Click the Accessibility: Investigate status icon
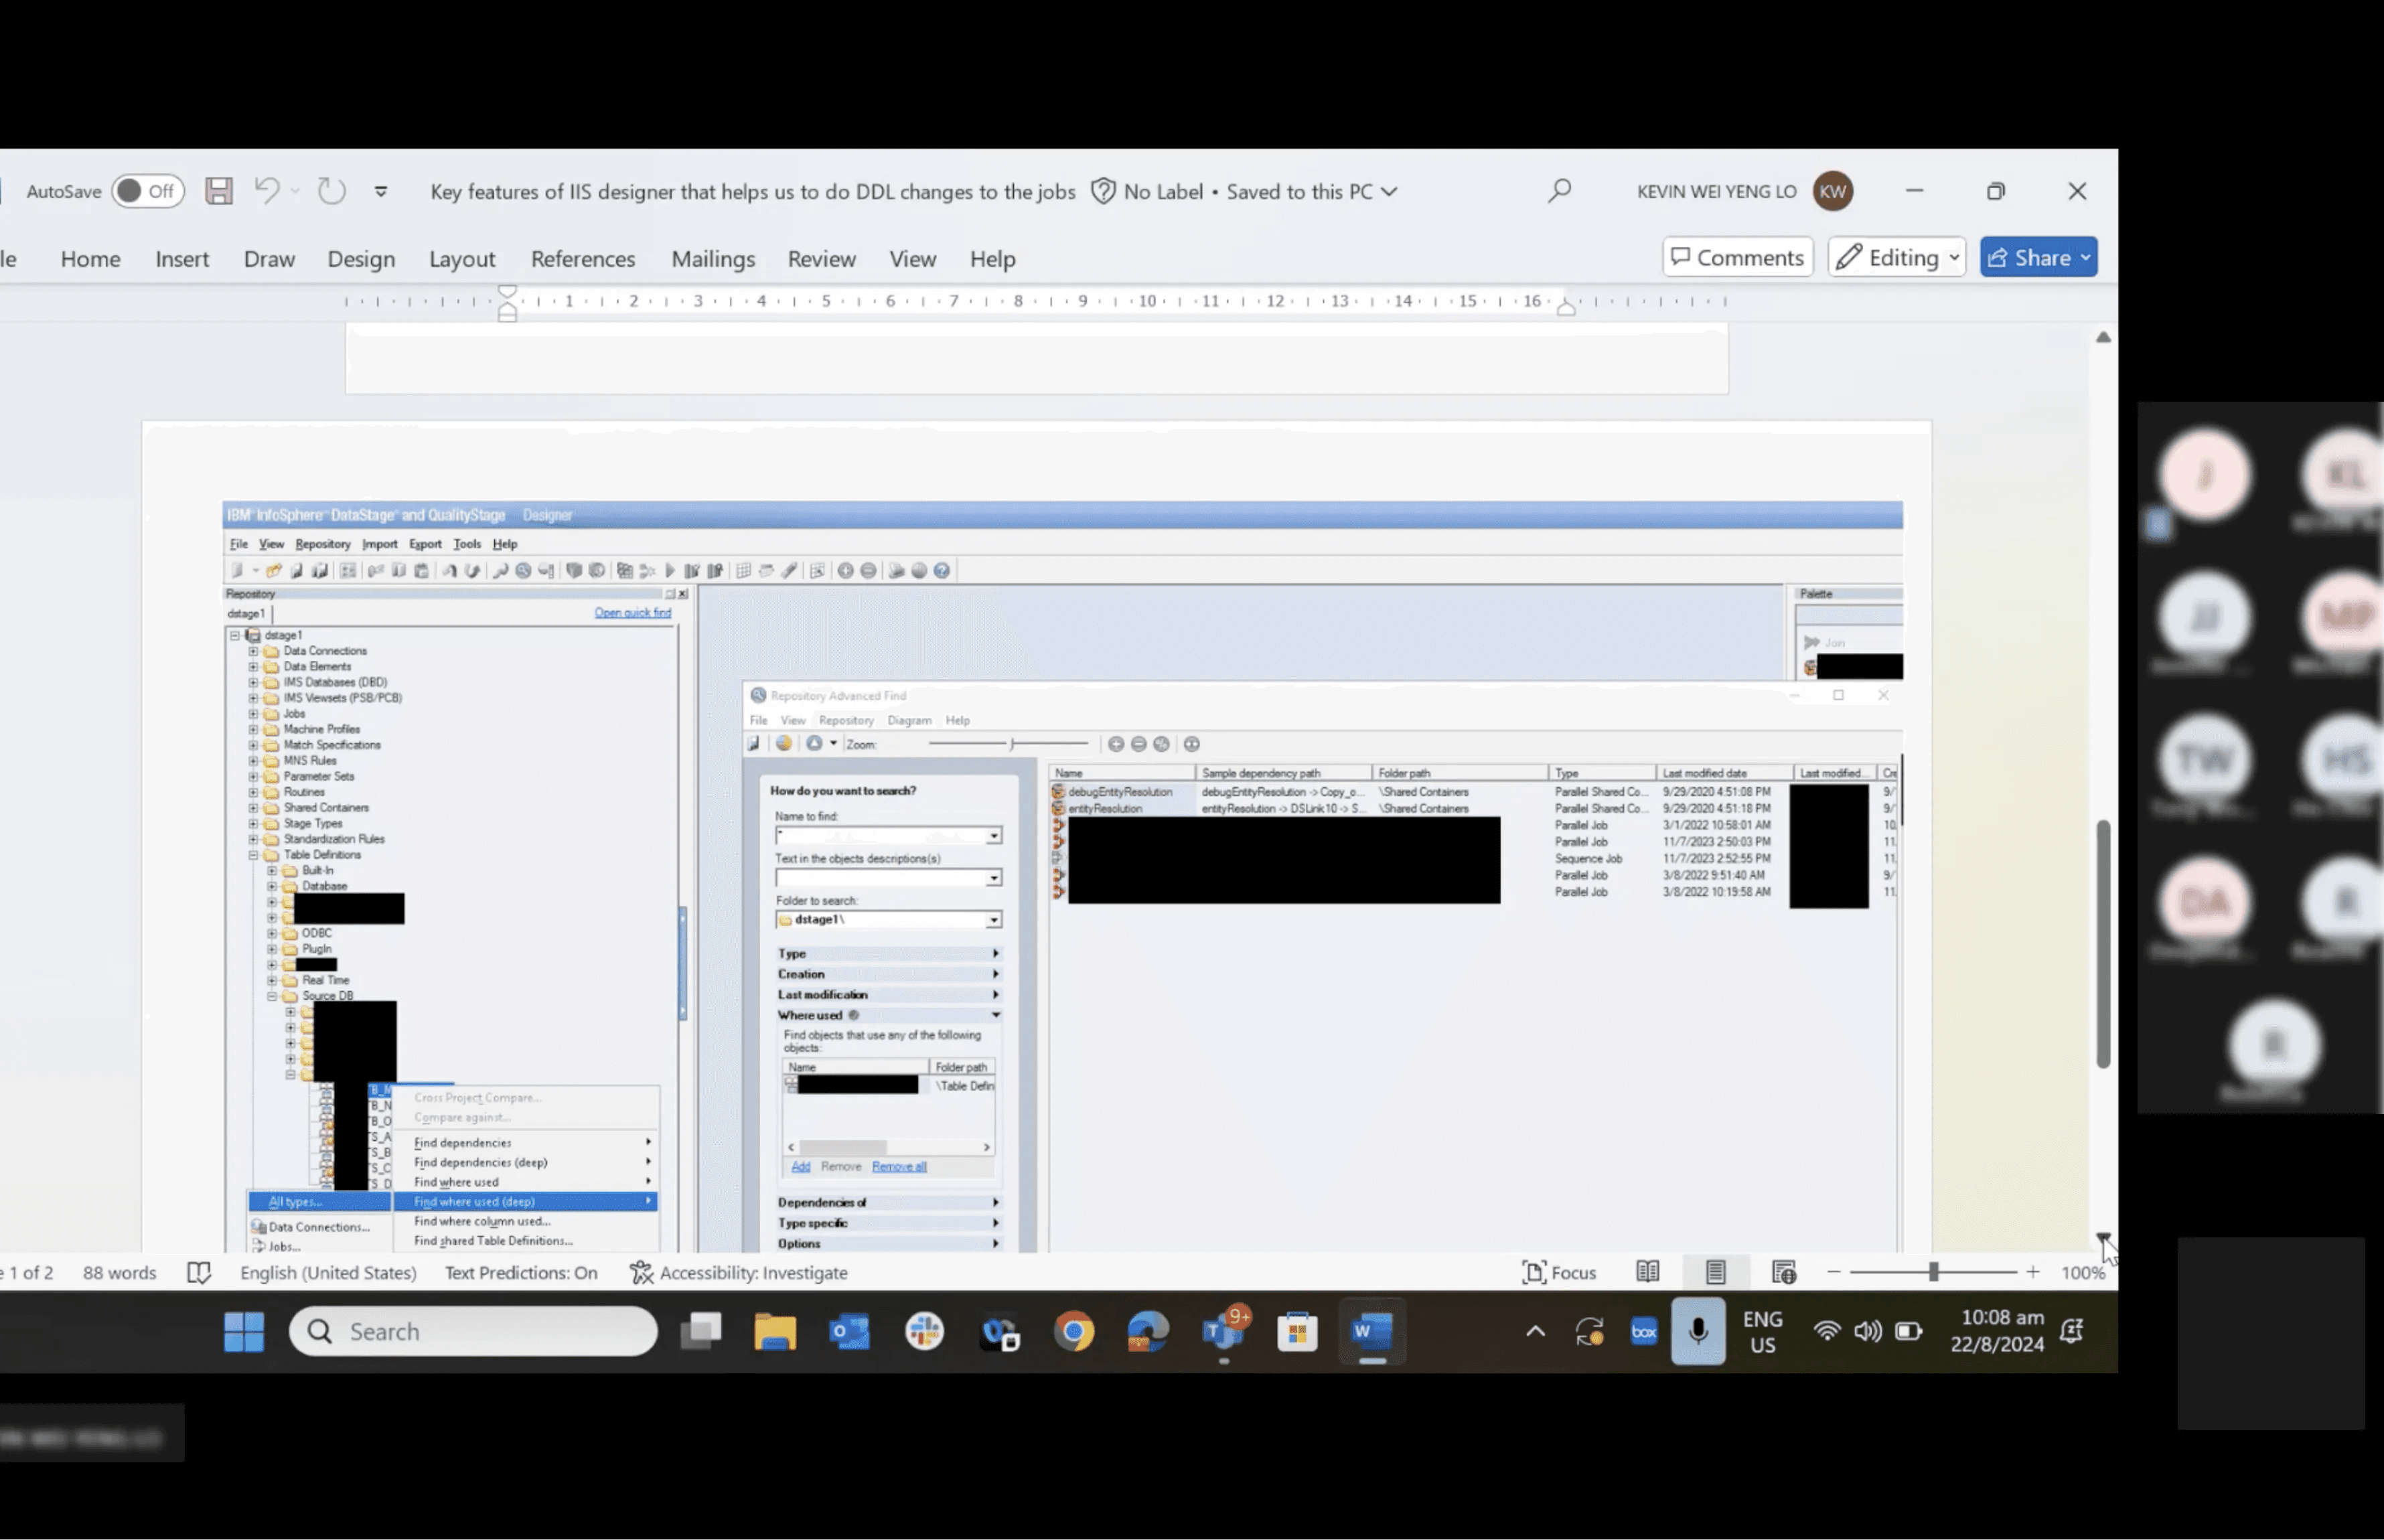The height and width of the screenshot is (1540, 2384). [x=641, y=1273]
